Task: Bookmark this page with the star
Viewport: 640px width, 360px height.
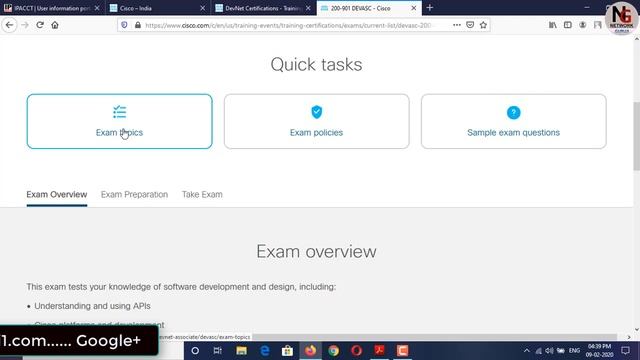Action: coord(483,25)
